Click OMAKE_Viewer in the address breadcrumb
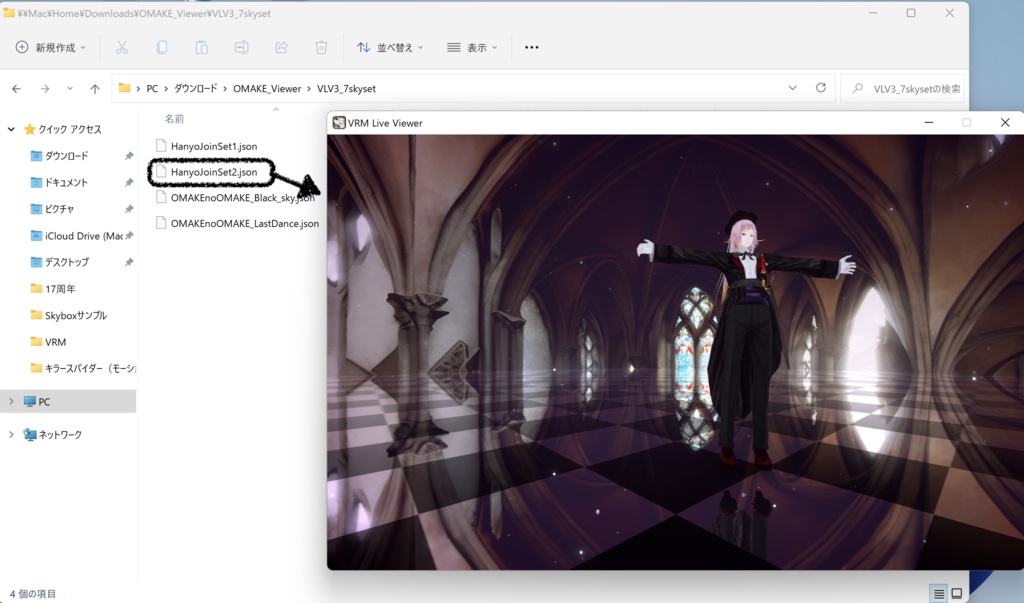1024x603 pixels. click(x=267, y=88)
